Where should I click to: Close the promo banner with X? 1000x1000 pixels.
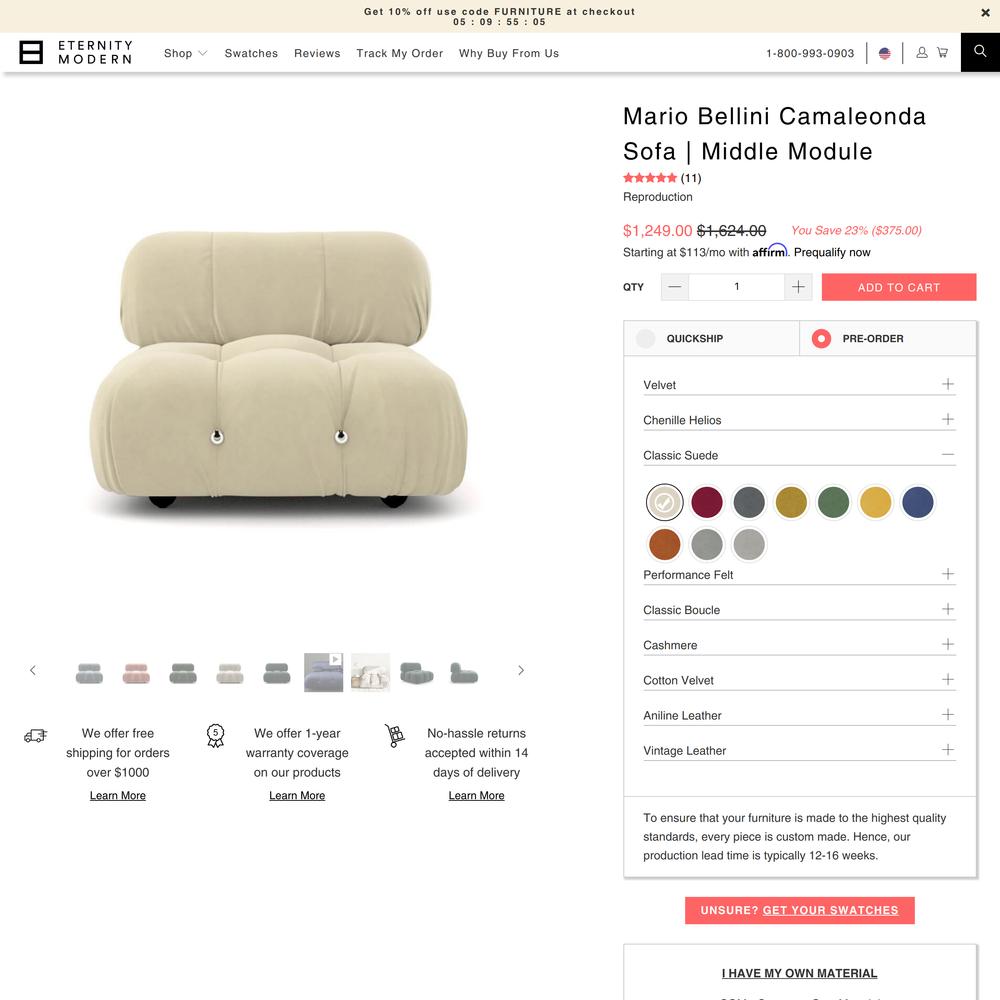(985, 13)
